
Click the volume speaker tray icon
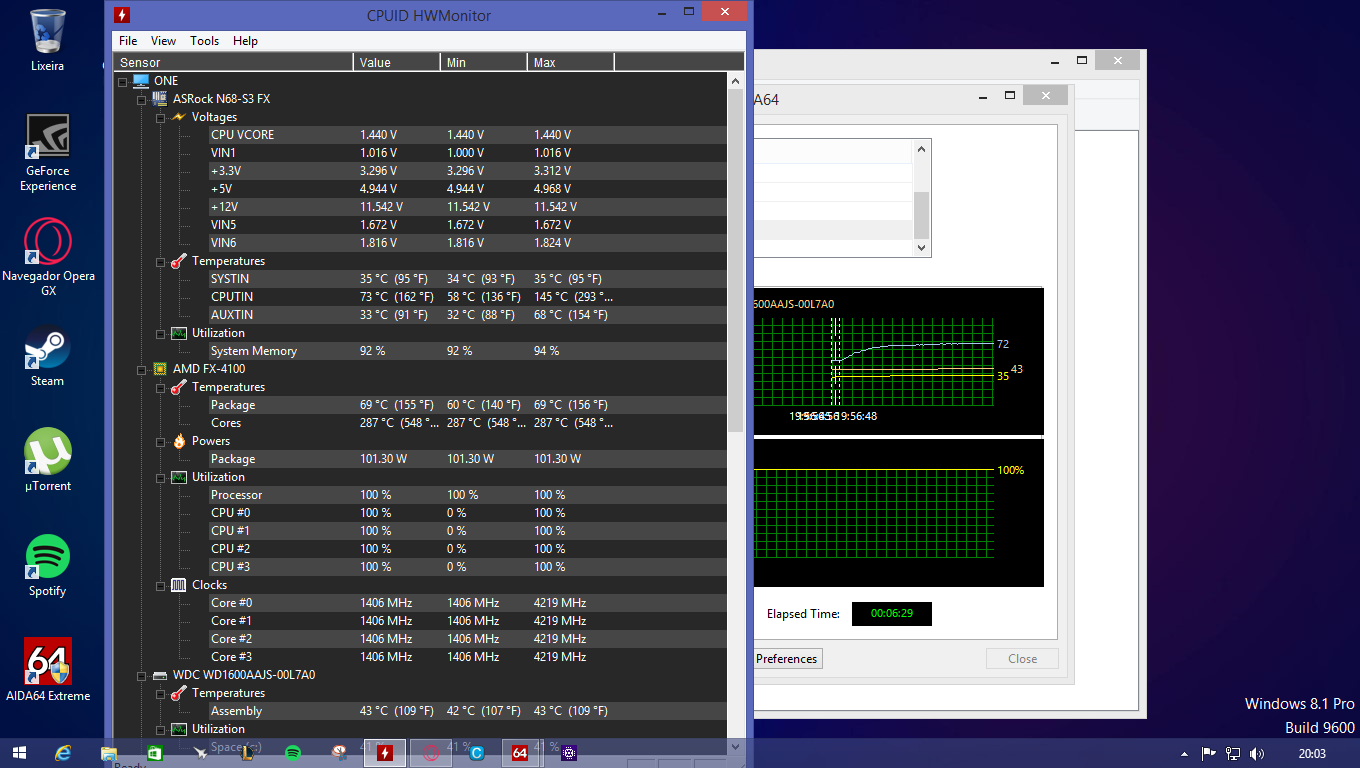pyautogui.click(x=1257, y=753)
